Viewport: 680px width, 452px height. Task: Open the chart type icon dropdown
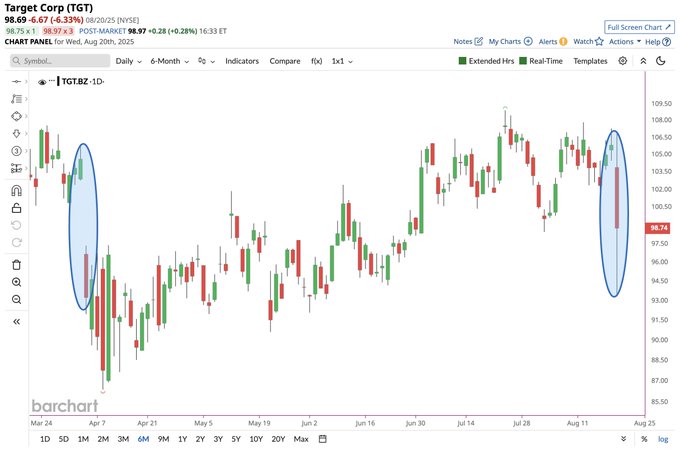[206, 61]
